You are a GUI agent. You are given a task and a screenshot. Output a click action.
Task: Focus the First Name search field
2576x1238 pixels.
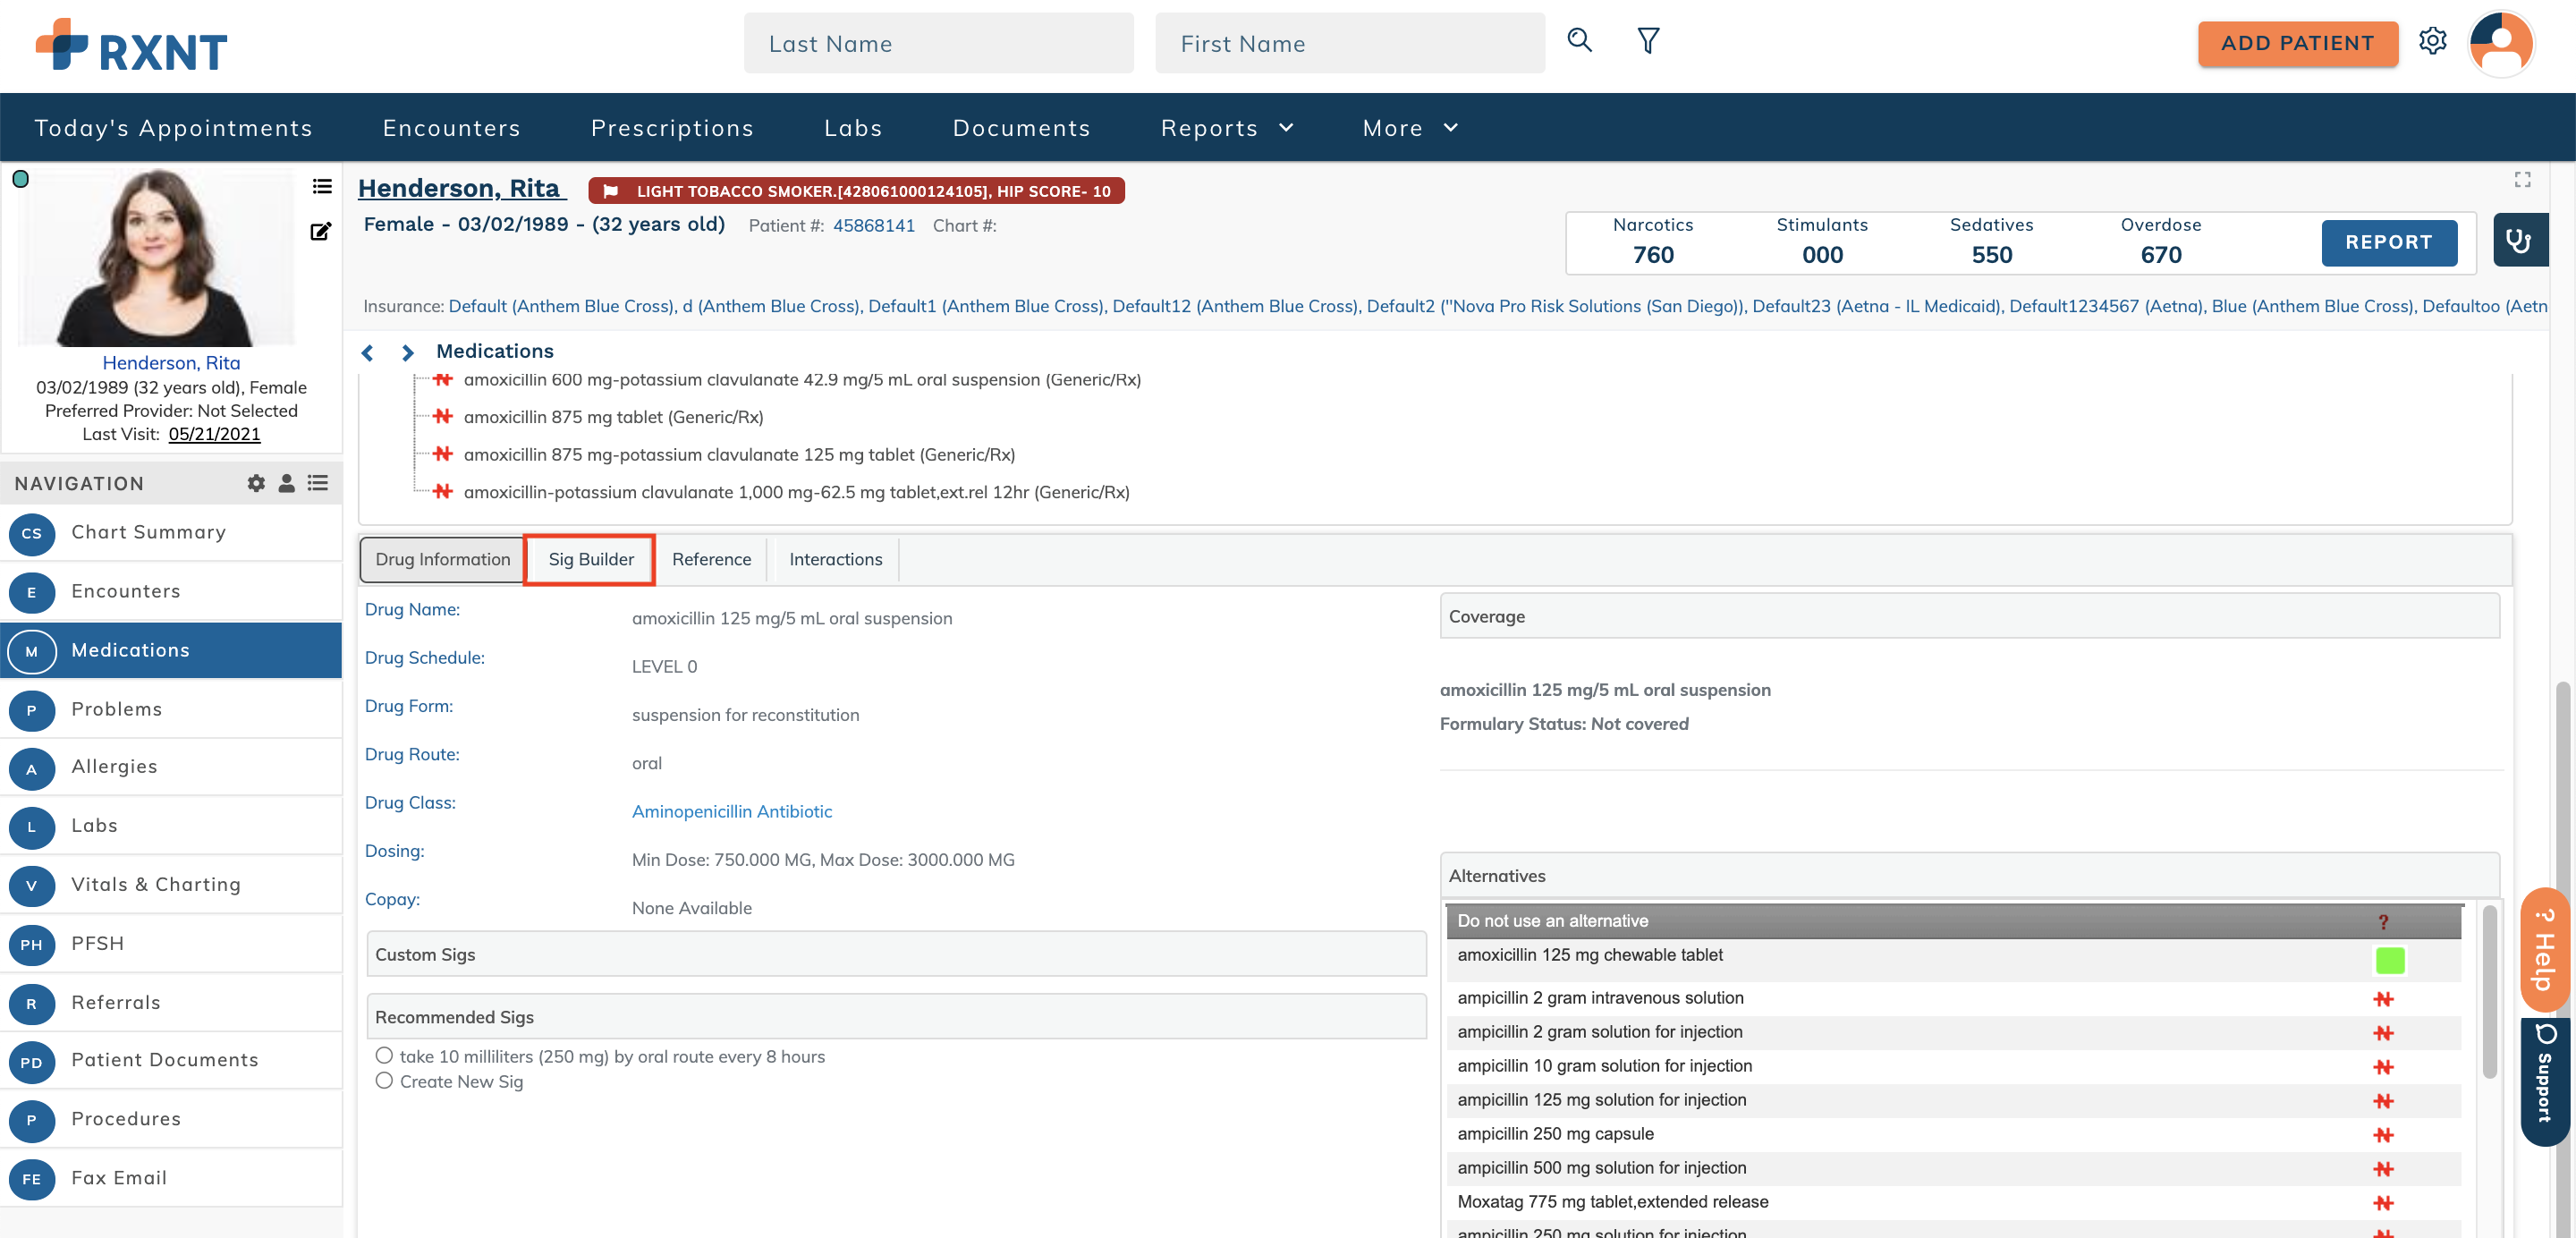coord(1349,43)
